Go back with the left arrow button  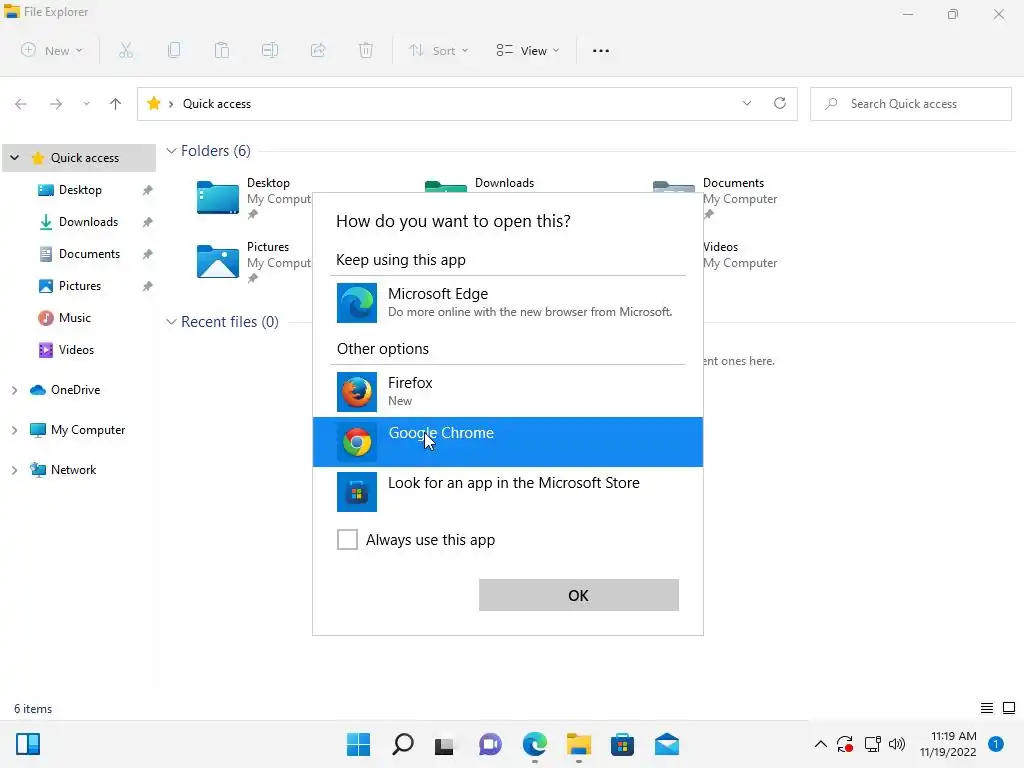point(21,104)
